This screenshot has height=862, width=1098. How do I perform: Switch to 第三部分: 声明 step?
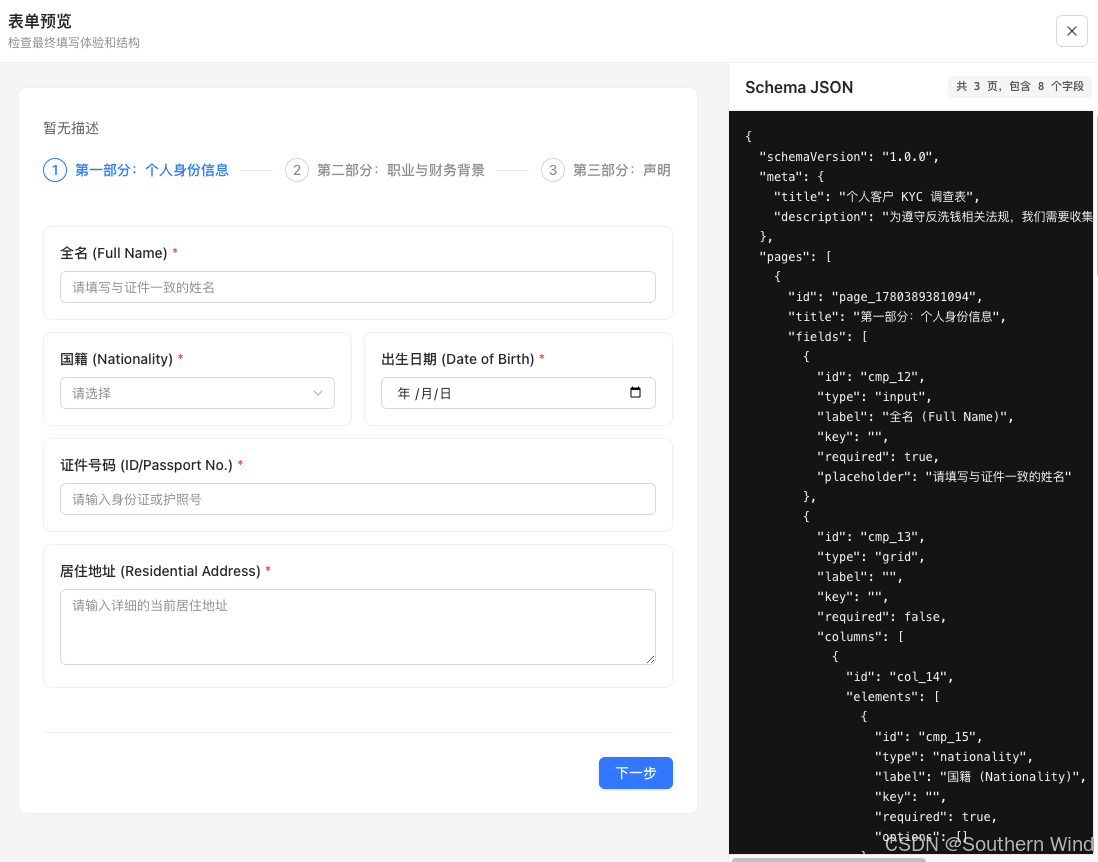tap(622, 170)
